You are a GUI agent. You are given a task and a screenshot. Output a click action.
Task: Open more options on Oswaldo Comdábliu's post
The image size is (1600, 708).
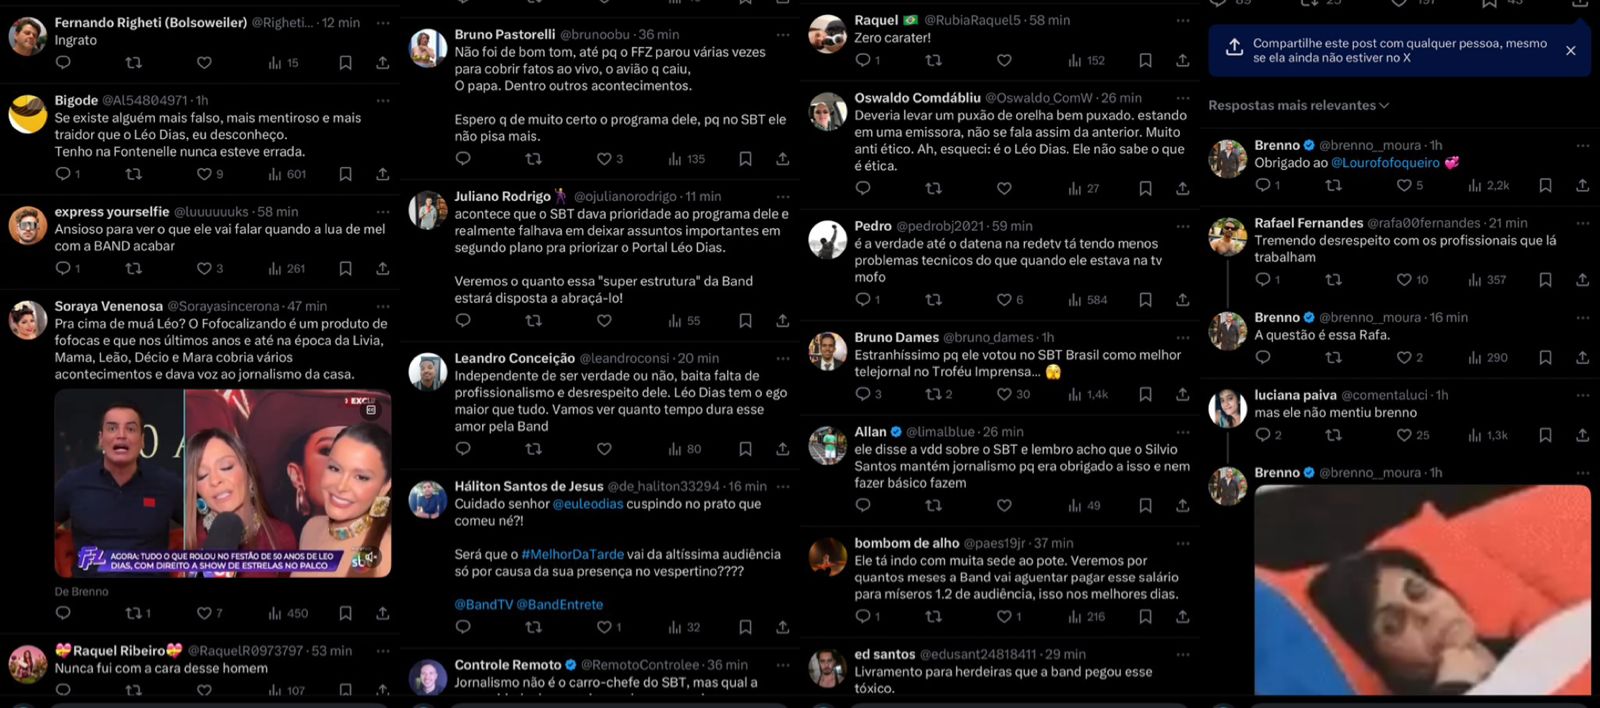(1183, 98)
